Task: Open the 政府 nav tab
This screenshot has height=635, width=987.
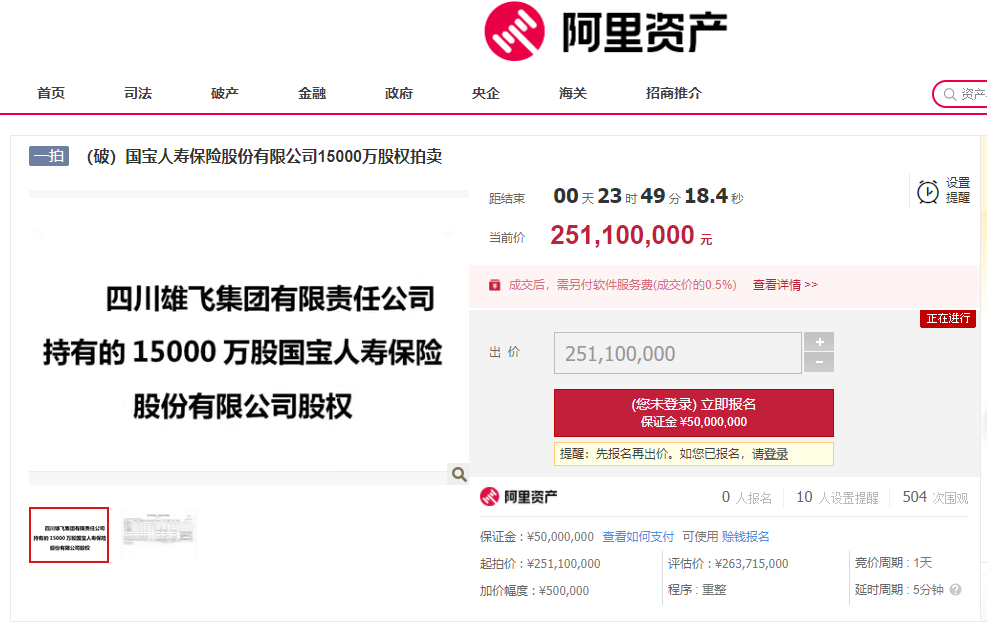Action: point(398,93)
